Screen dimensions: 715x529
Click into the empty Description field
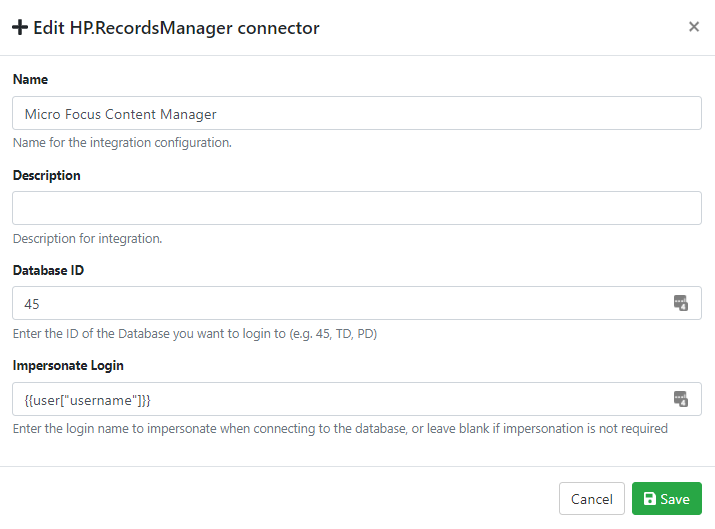pos(356,208)
